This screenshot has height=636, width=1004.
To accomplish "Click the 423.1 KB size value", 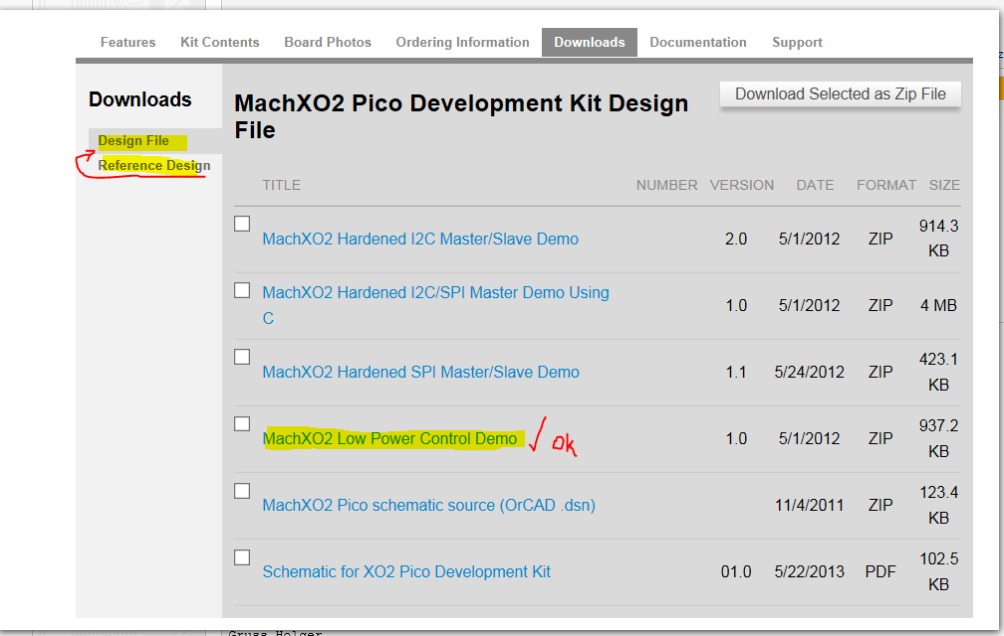I will tap(939, 372).
